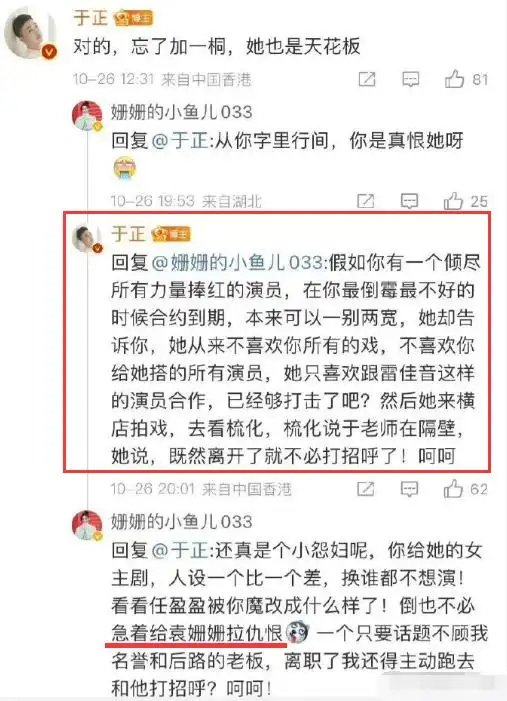This screenshot has height=701, width=507.
Task: Comment on the 20:01 reply
Action: pos(409,489)
